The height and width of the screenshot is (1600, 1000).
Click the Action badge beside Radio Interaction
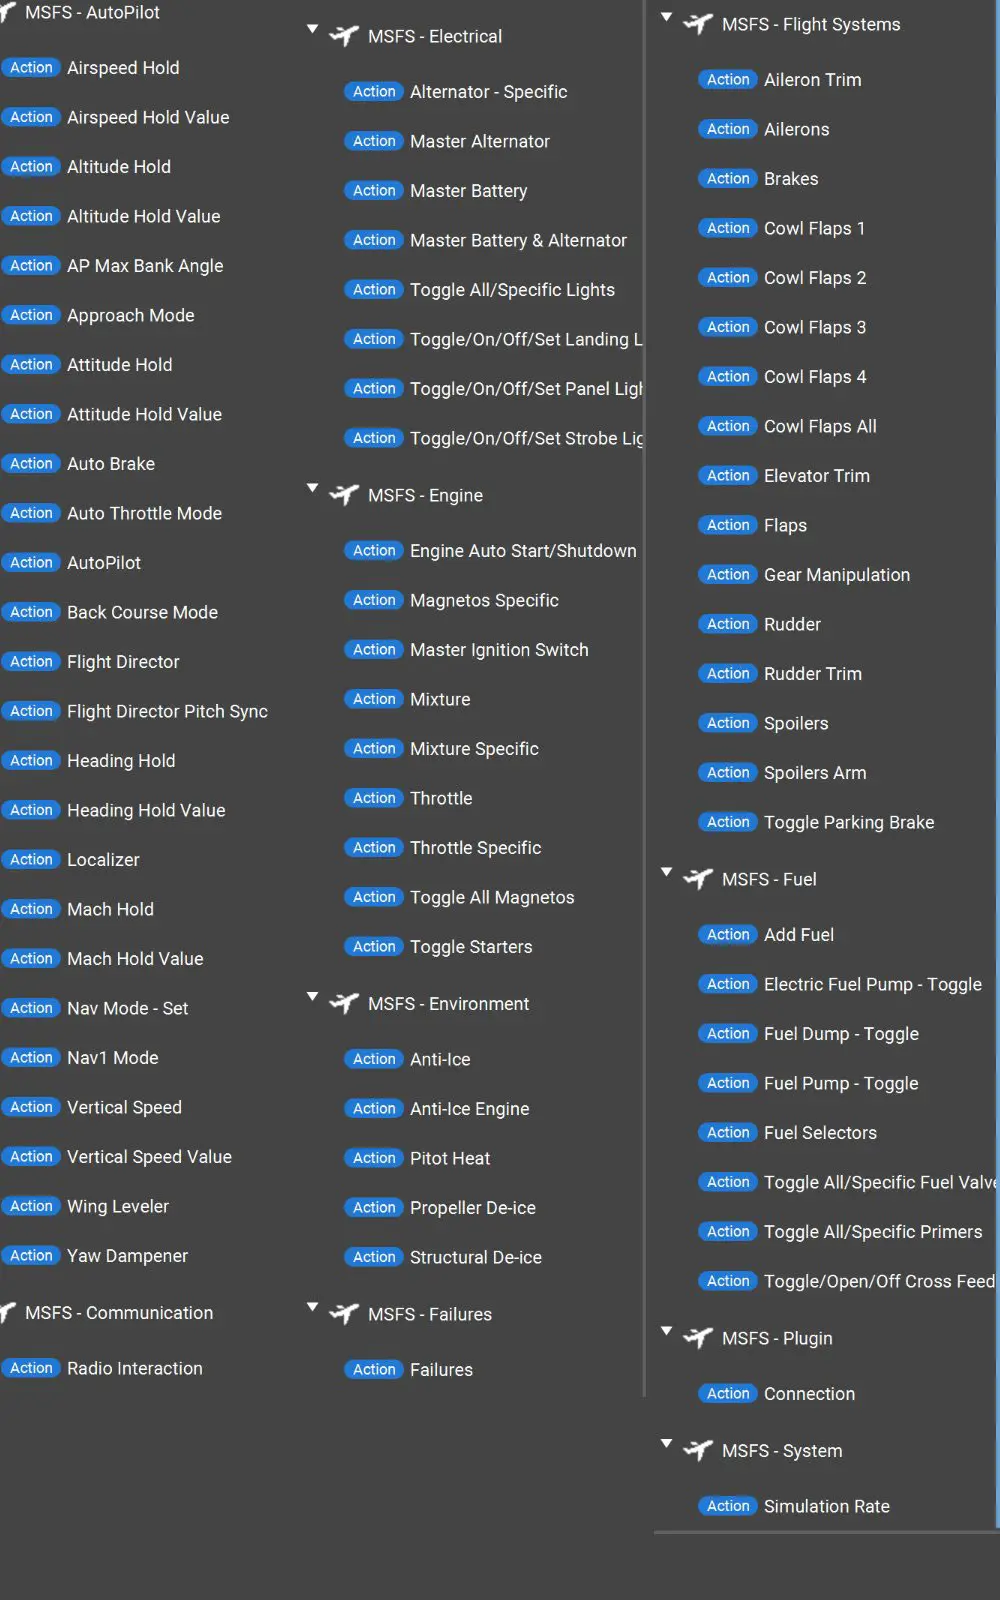[x=31, y=1368]
